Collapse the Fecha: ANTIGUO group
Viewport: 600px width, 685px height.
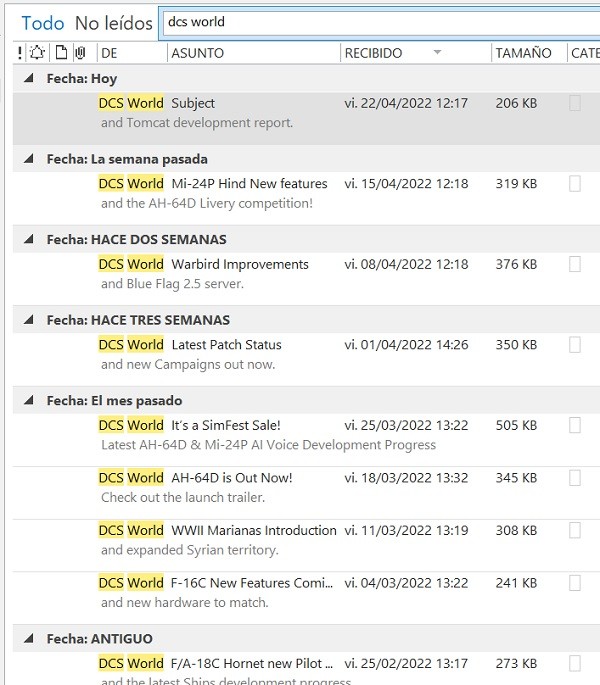[x=29, y=638]
